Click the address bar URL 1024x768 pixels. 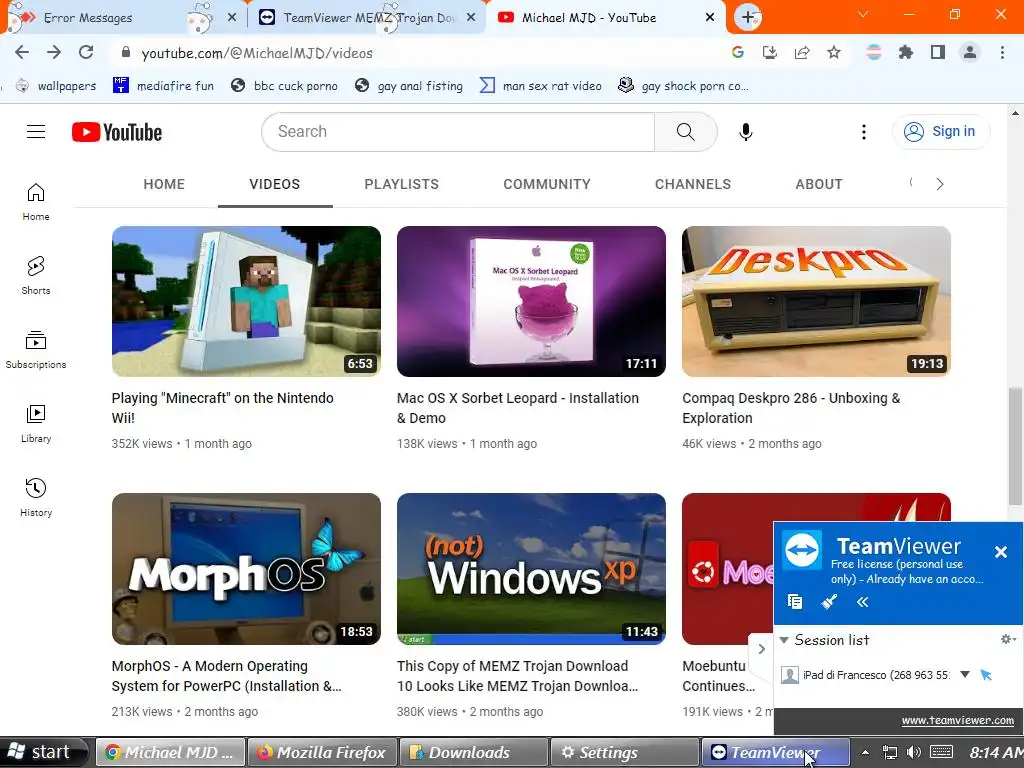257,53
